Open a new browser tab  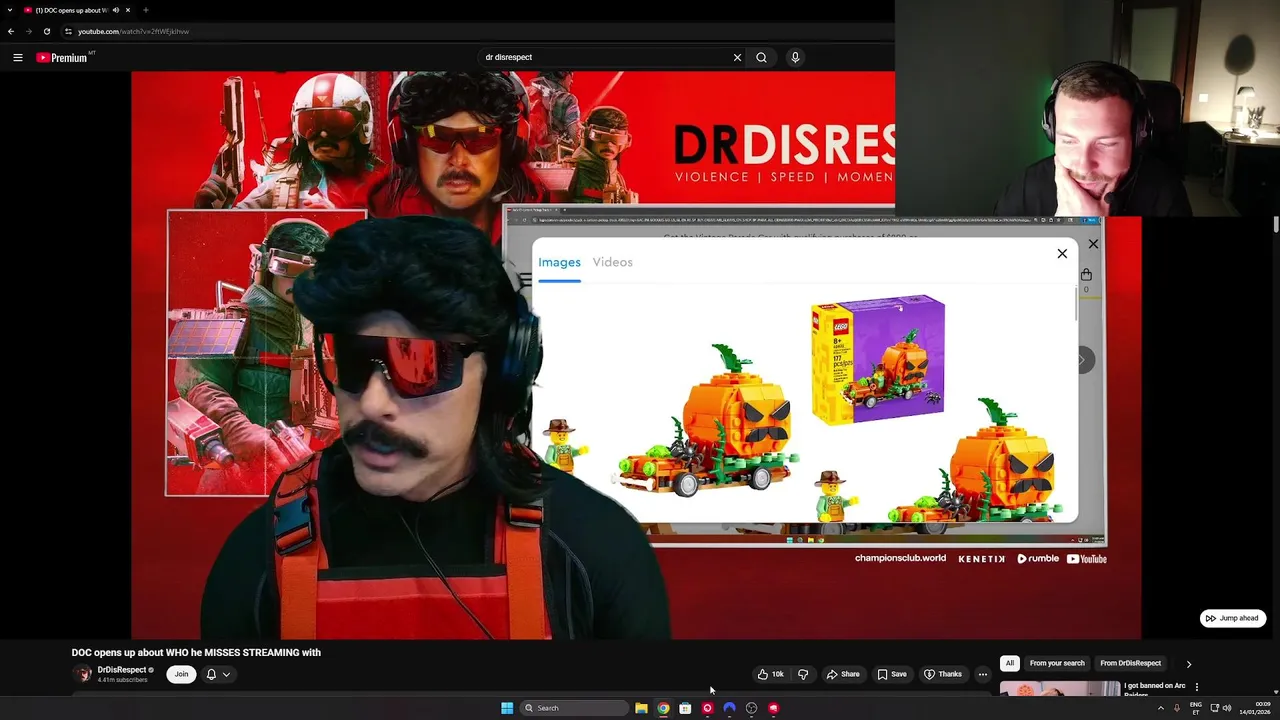tap(146, 10)
